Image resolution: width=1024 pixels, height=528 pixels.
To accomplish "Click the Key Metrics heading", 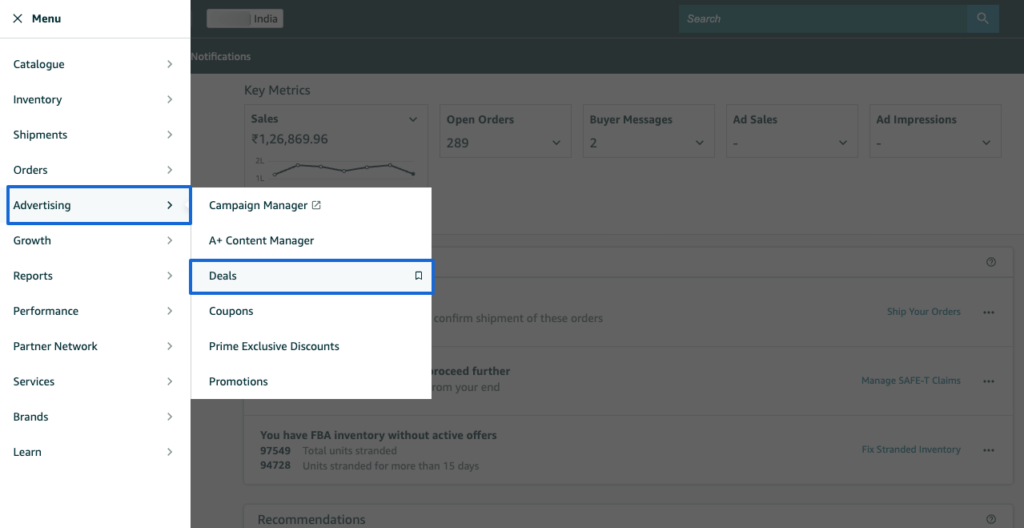I will pos(277,90).
